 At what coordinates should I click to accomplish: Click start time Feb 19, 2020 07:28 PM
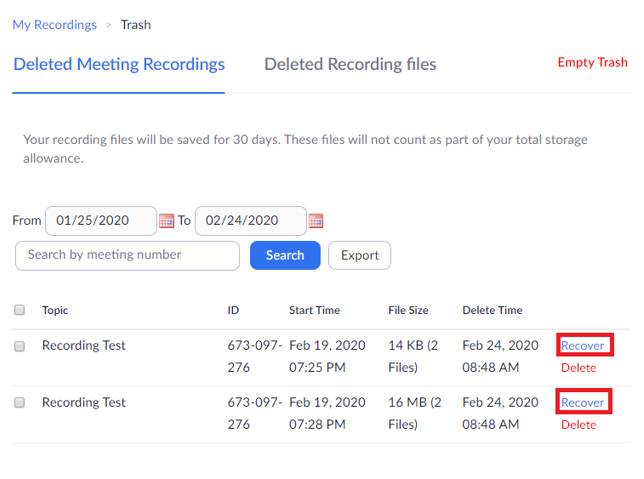327,413
